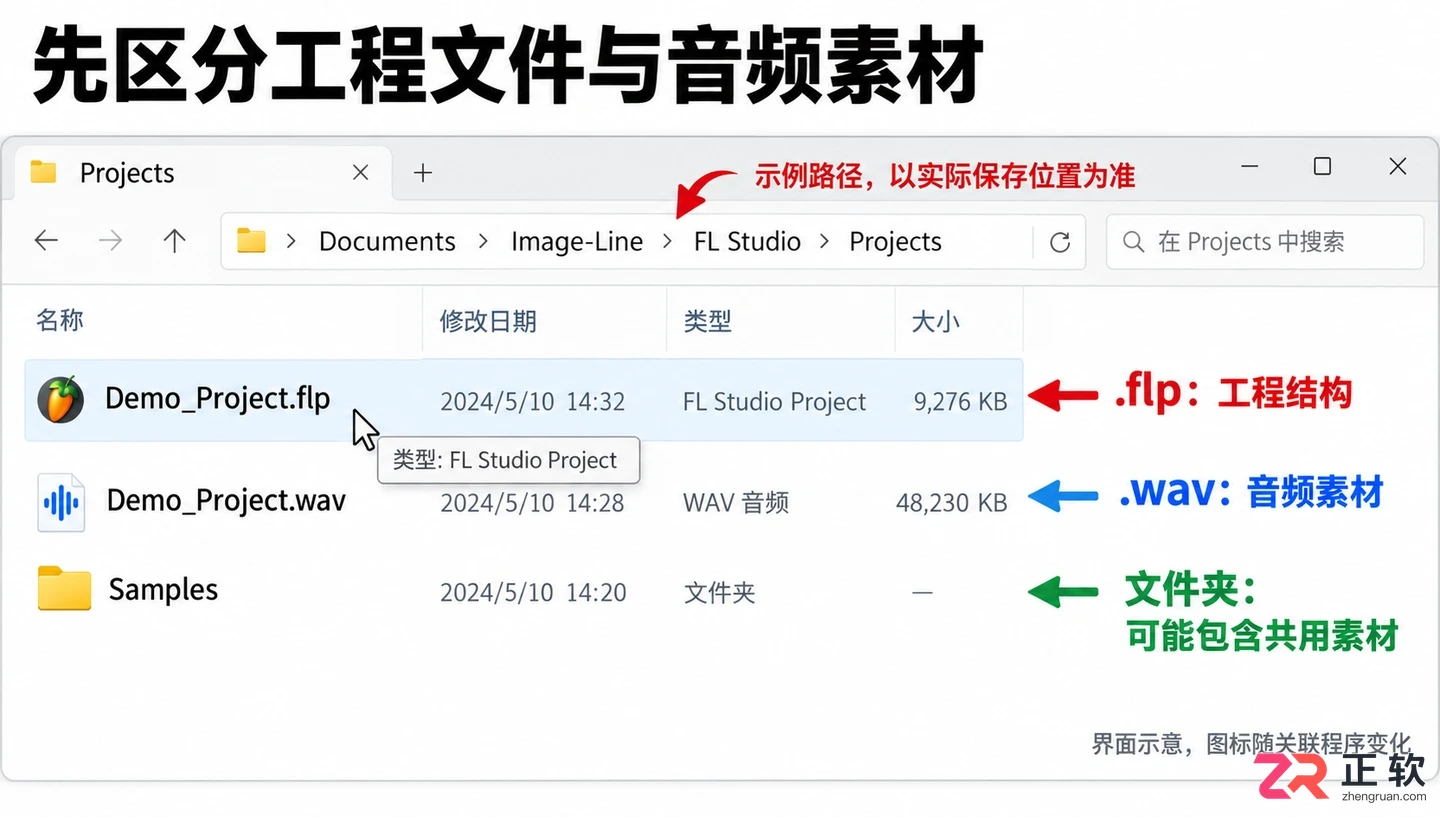Click the back navigation arrow
Viewport: 1440px width, 817px height.
point(46,241)
